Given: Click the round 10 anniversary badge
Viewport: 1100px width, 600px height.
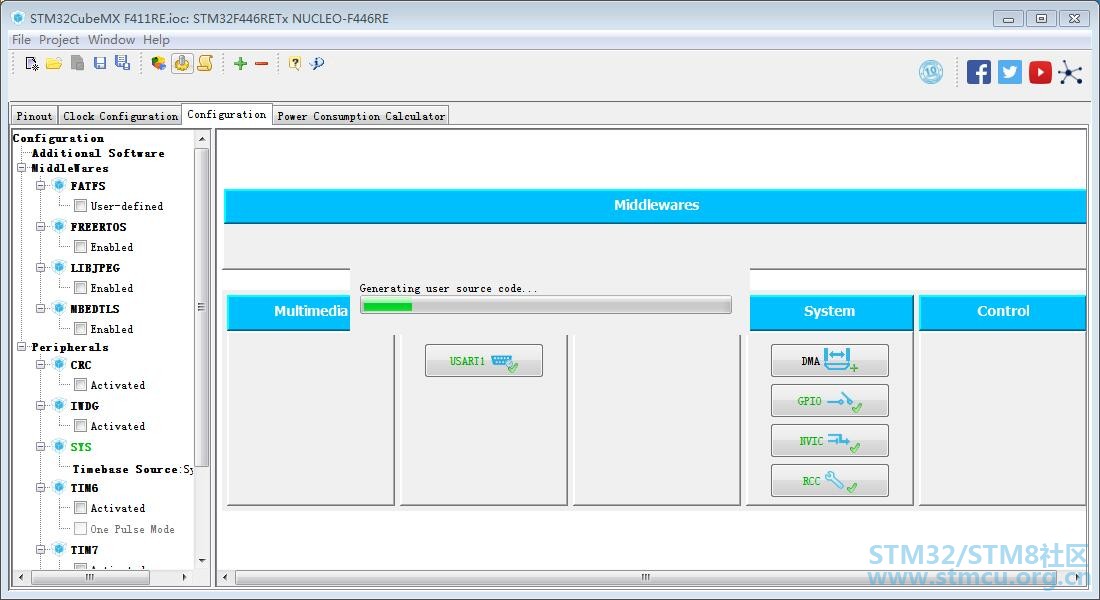Looking at the screenshot, I should (x=931, y=72).
